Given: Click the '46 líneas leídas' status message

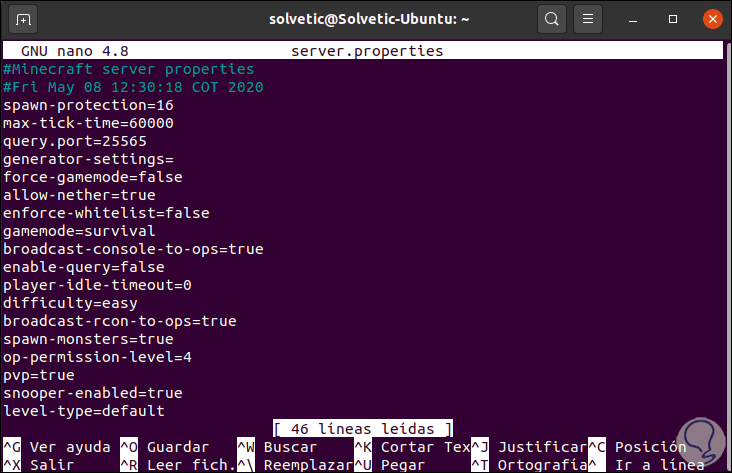Looking at the screenshot, I should click(x=363, y=428).
